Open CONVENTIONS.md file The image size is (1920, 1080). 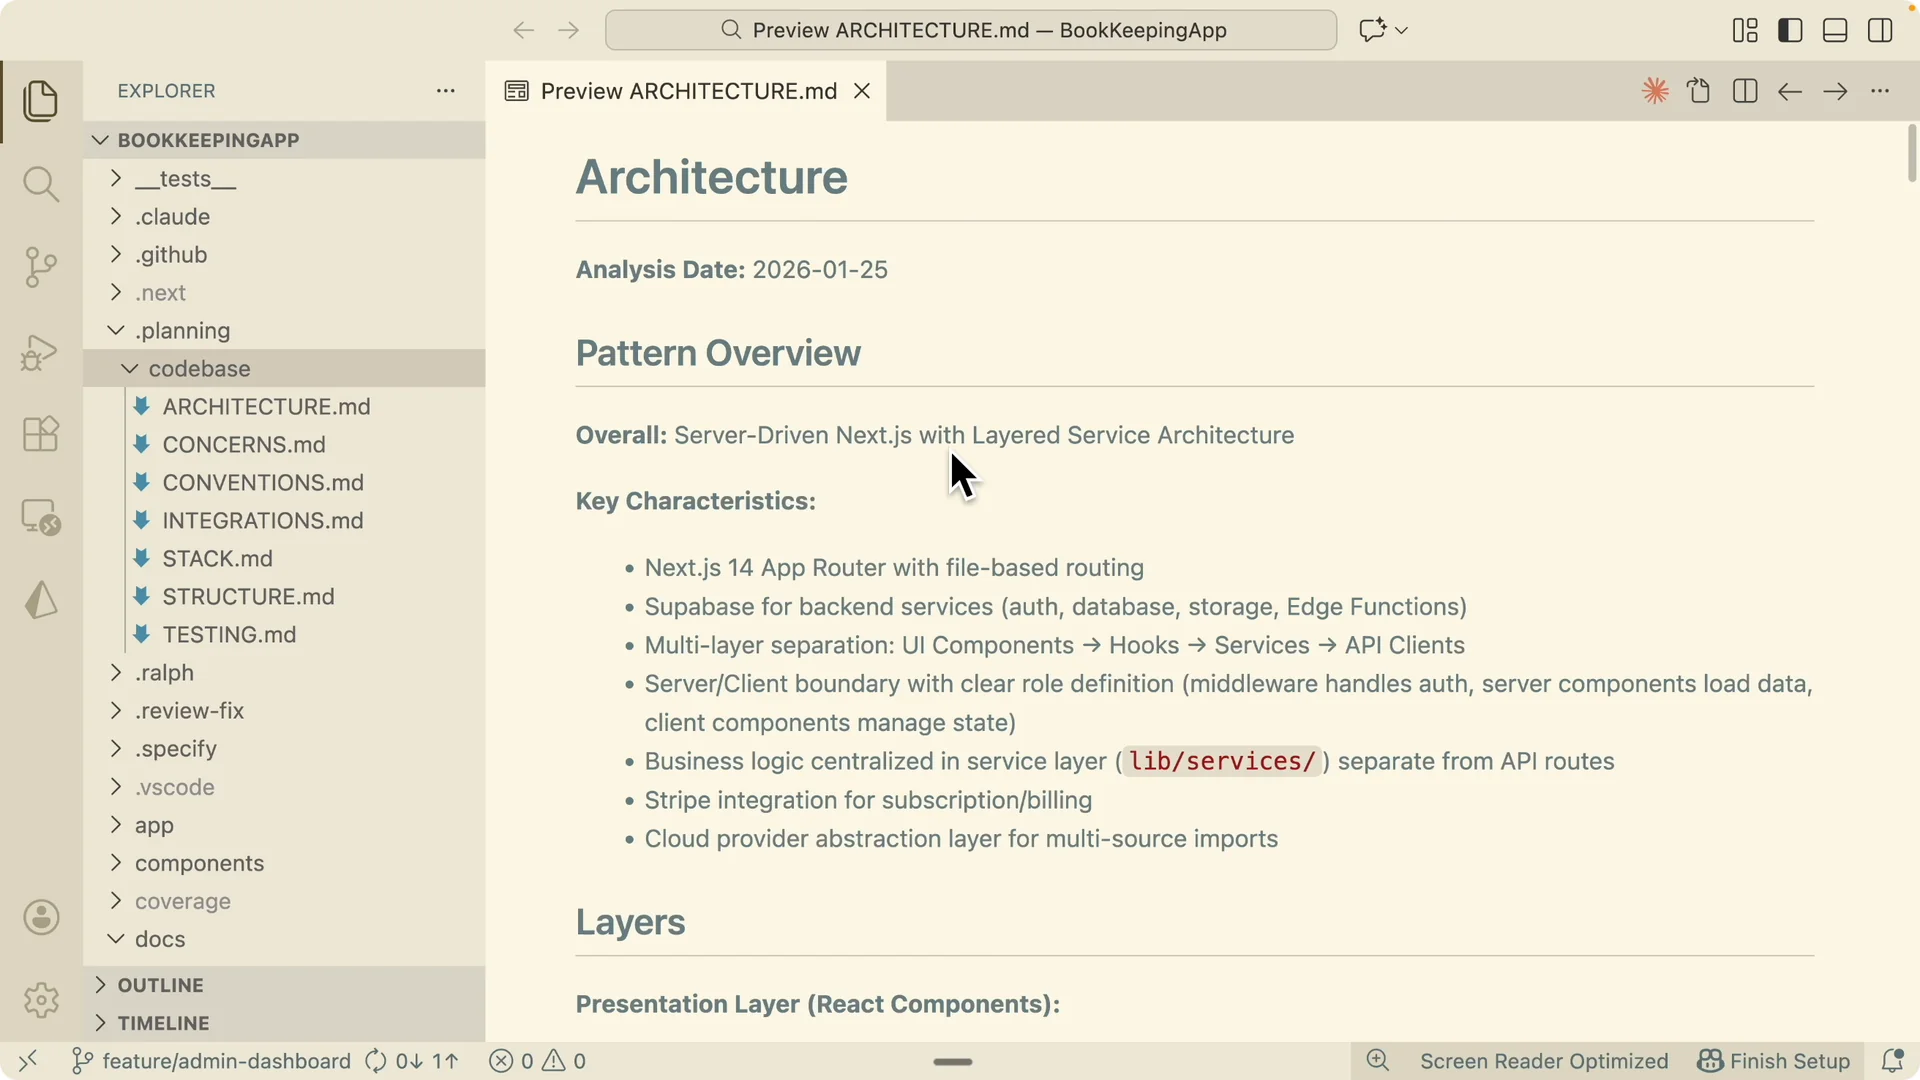(284, 483)
